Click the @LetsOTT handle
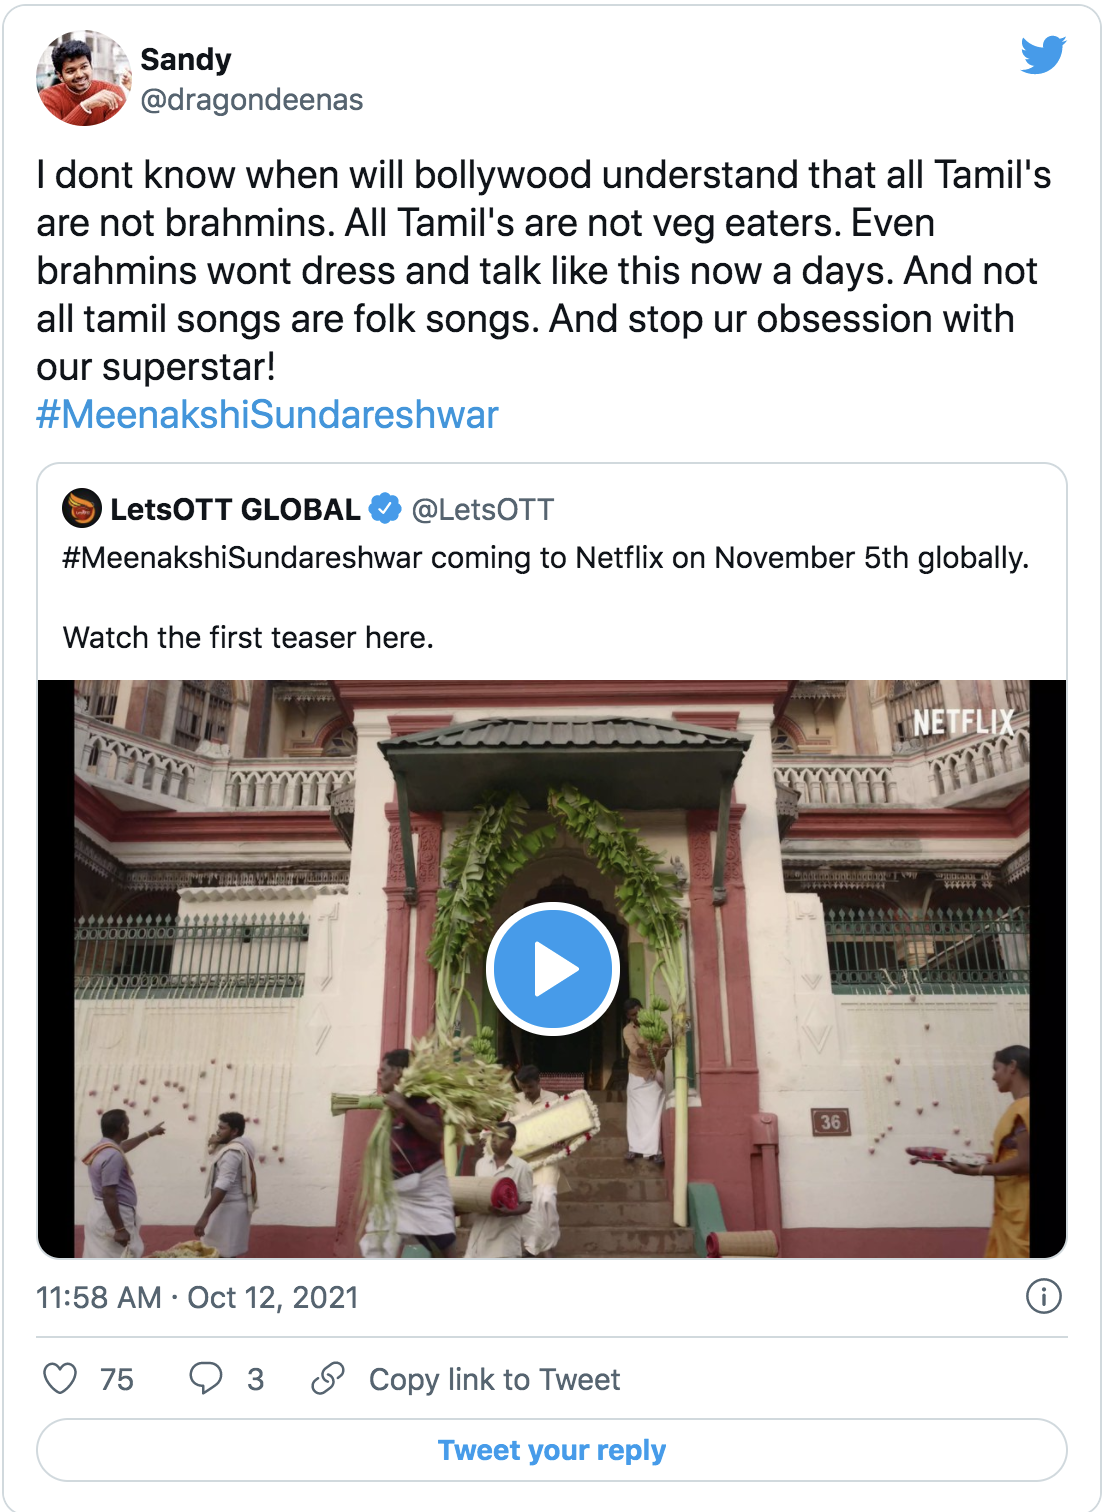 (x=483, y=510)
